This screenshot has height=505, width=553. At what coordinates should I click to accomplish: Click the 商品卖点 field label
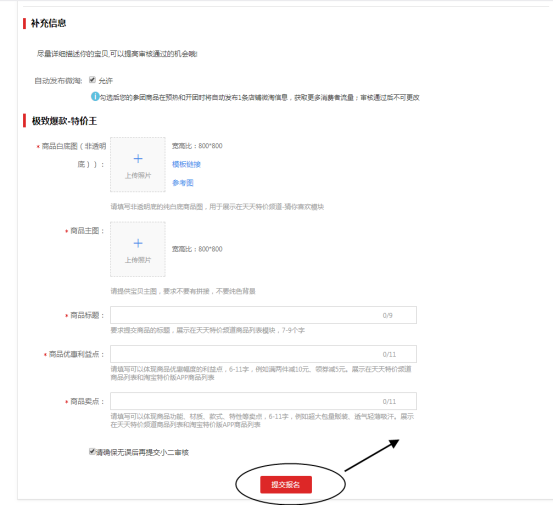(x=85, y=401)
